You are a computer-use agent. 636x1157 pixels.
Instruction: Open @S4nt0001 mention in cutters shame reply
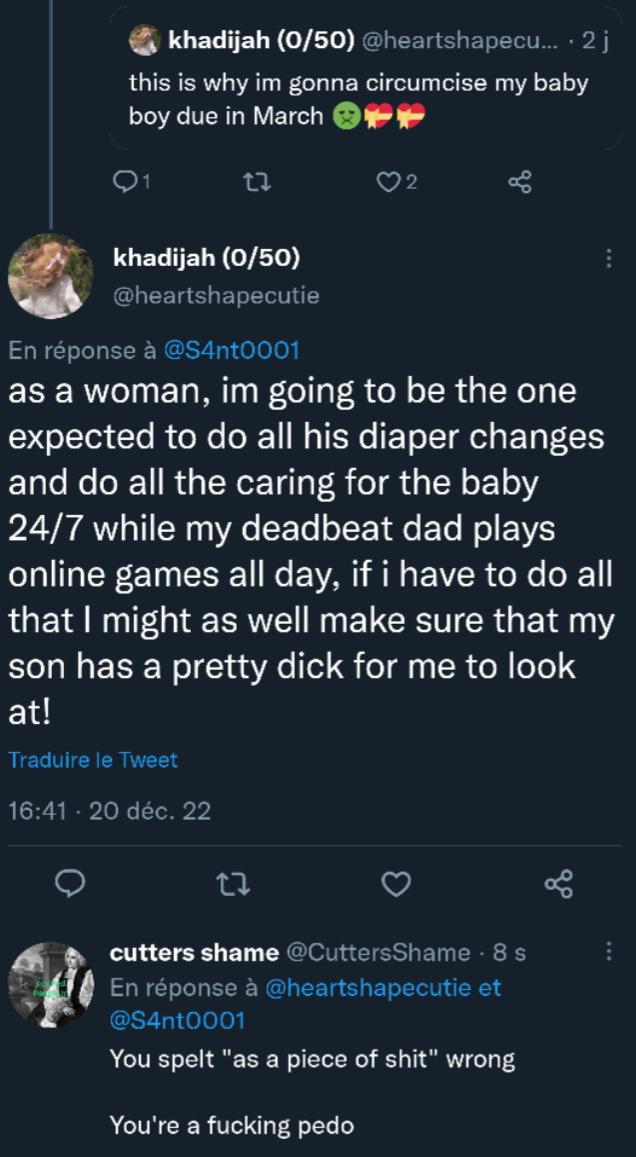[177, 1020]
